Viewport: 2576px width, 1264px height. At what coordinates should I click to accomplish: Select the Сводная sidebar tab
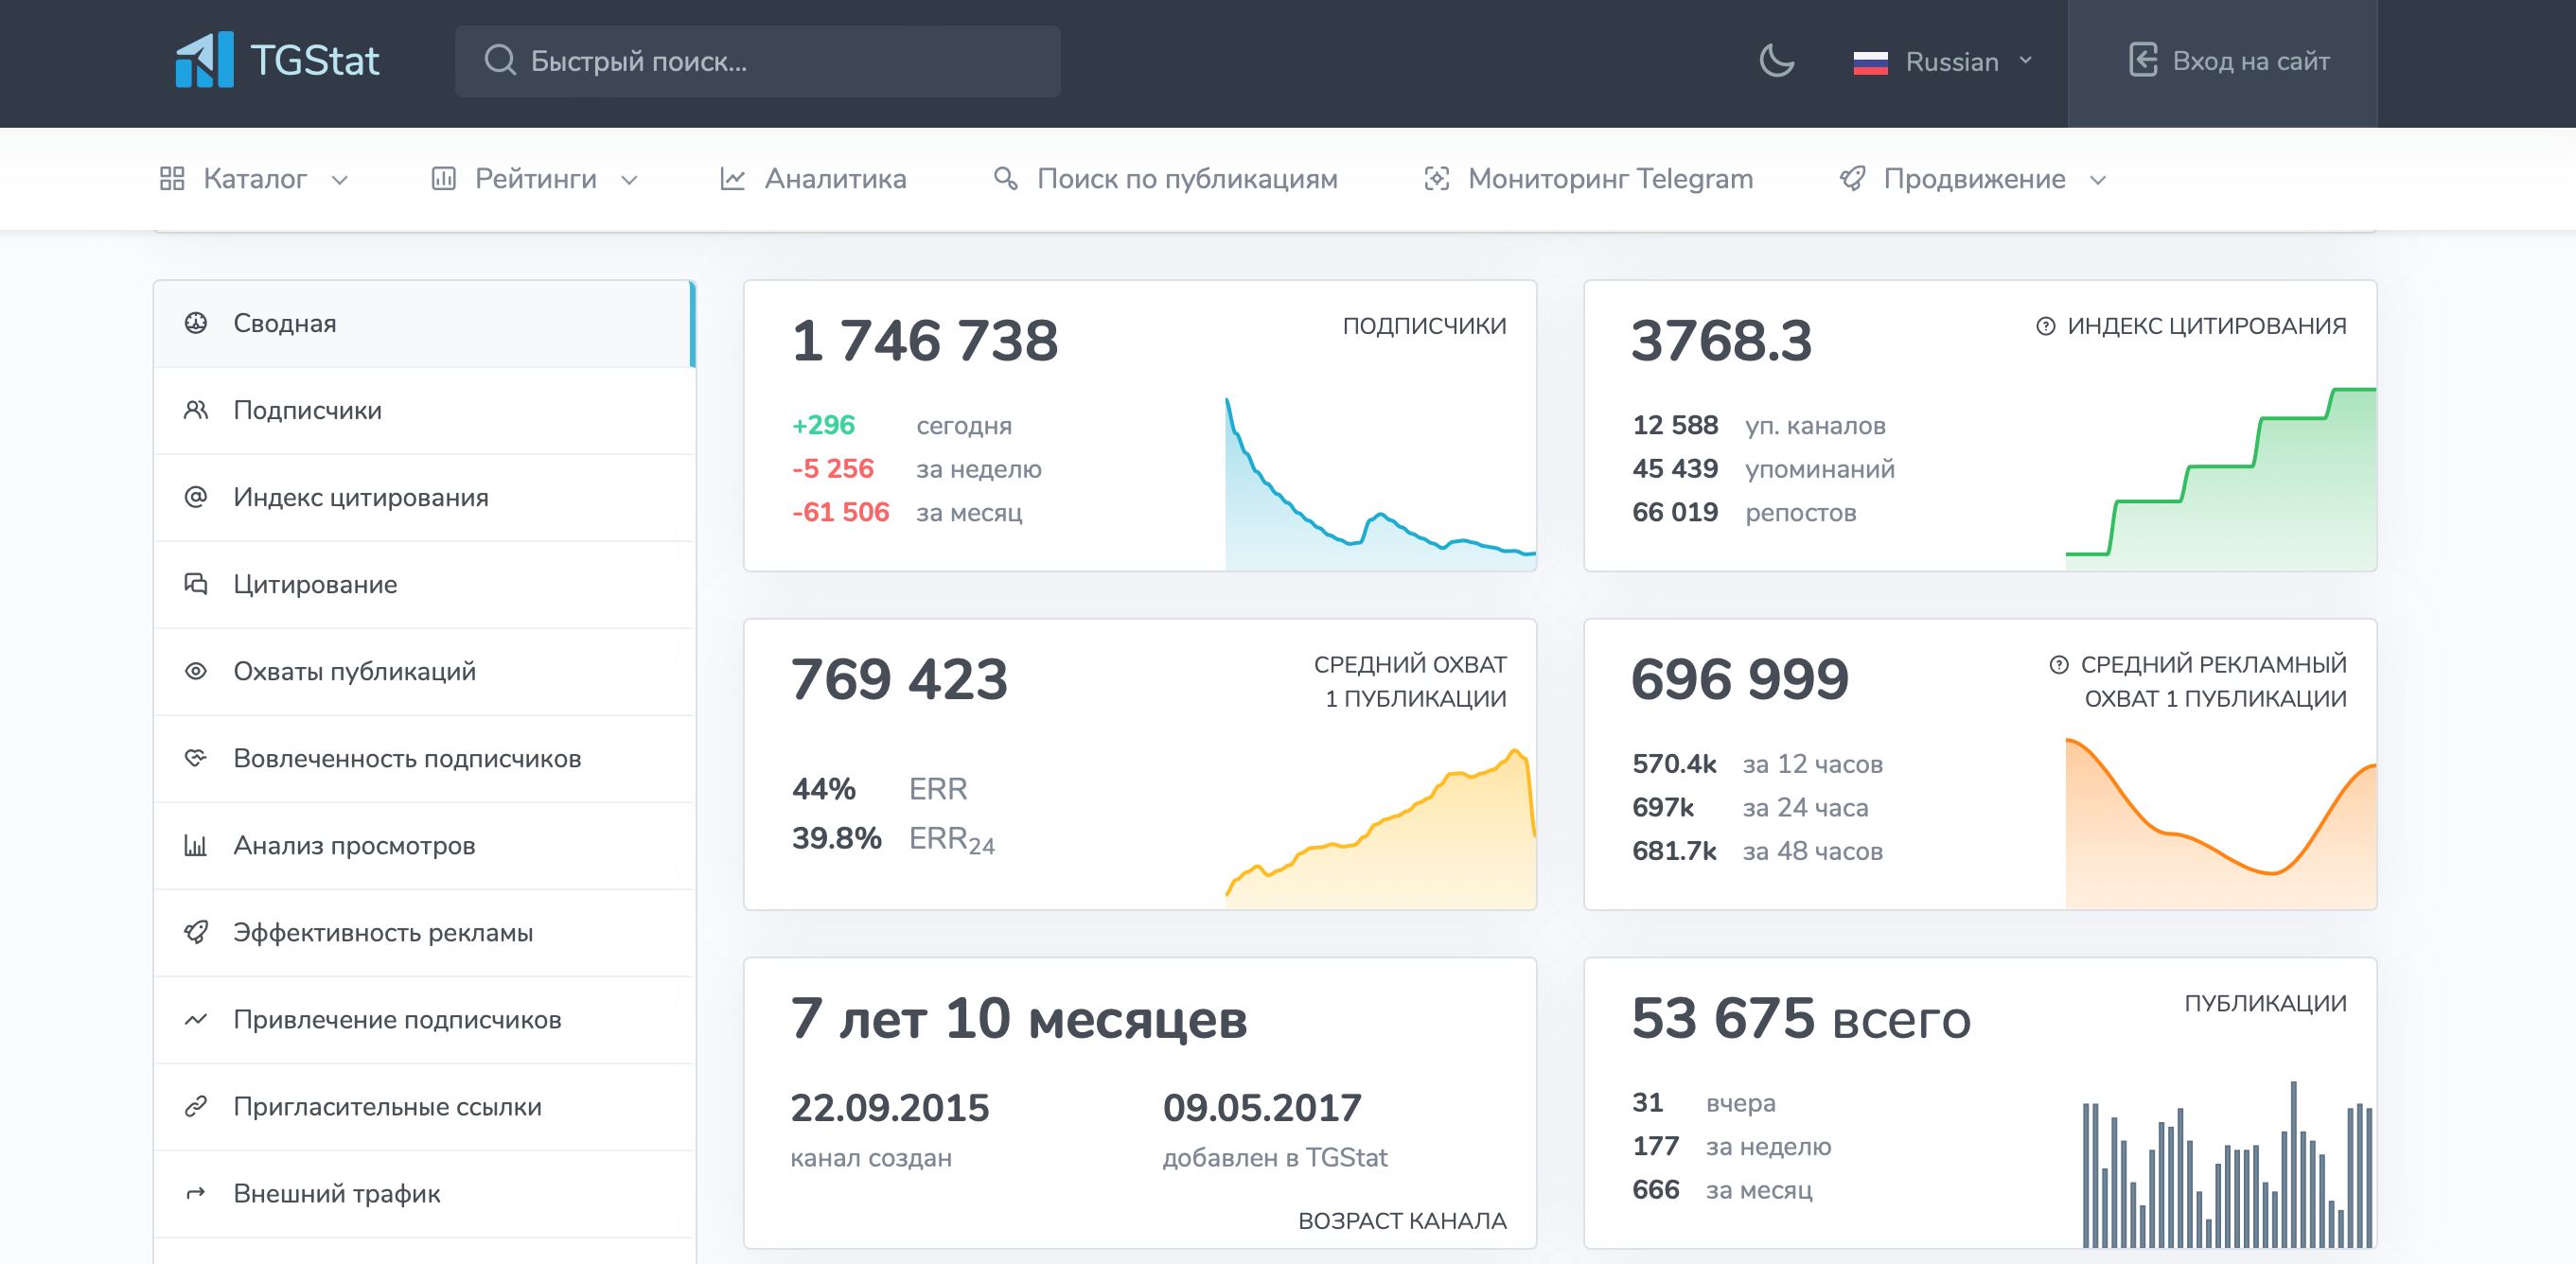pos(424,324)
